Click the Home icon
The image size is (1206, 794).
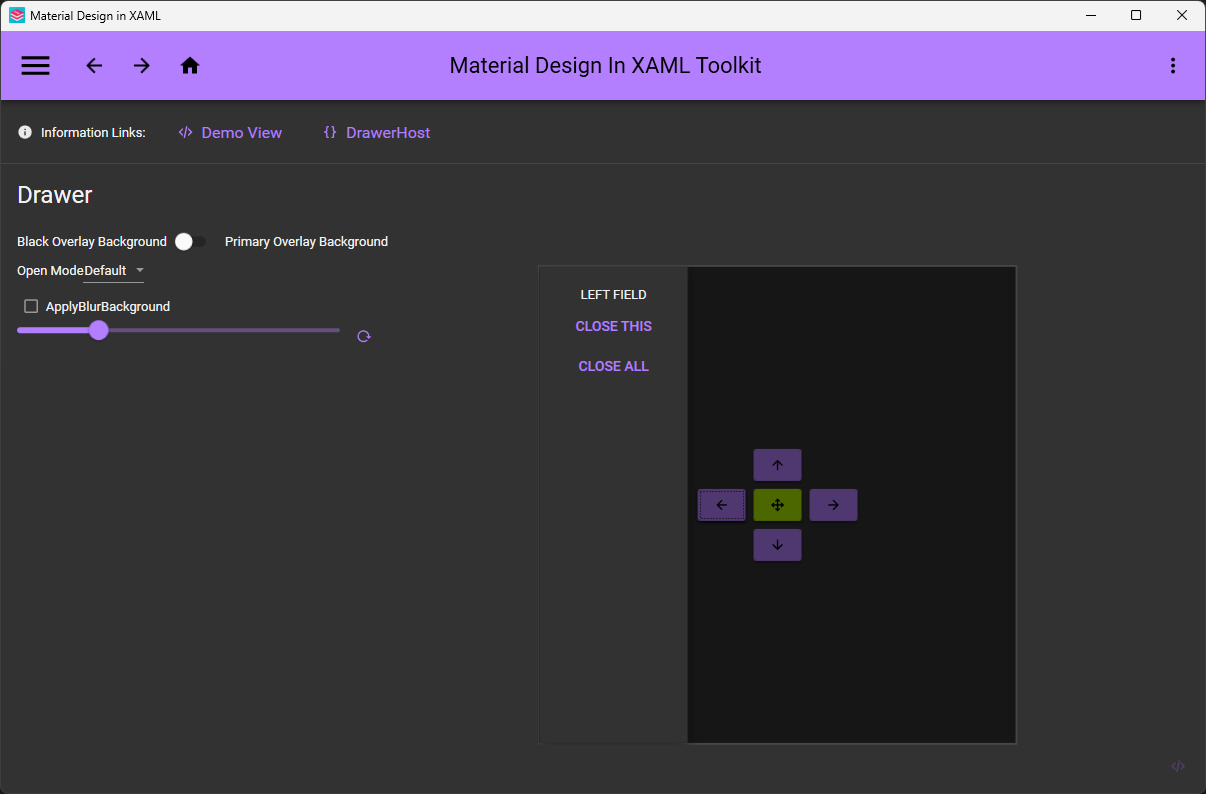[190, 66]
